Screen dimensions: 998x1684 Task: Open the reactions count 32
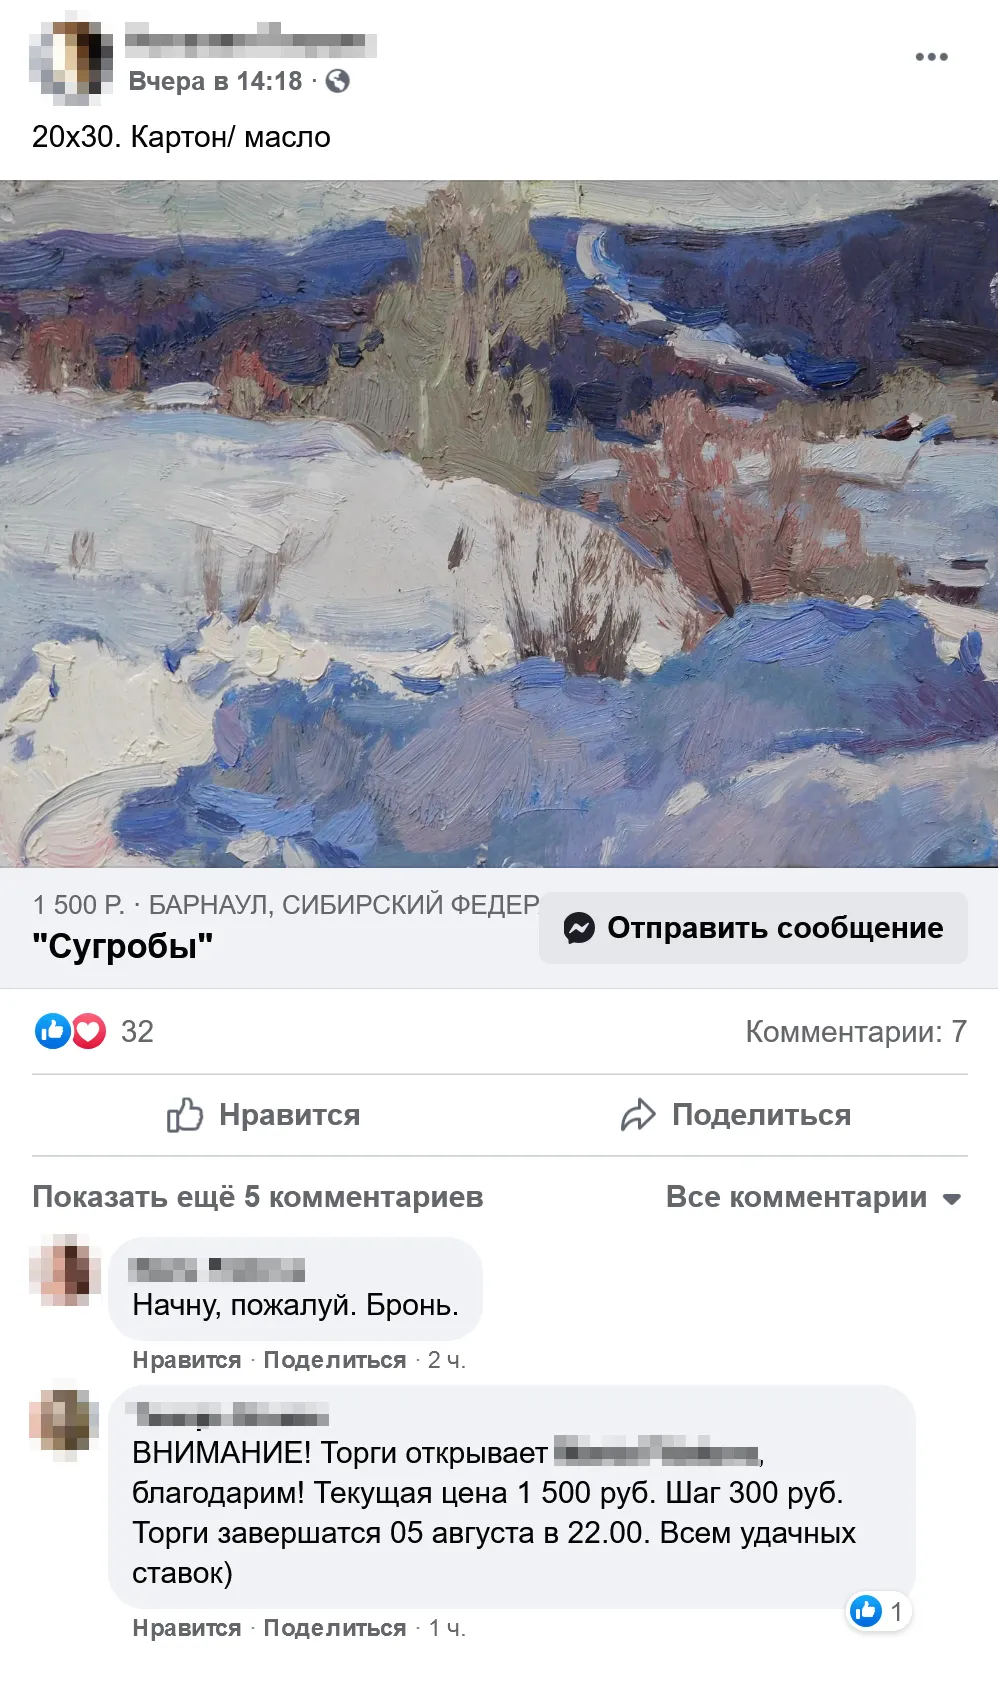pos(137,1031)
